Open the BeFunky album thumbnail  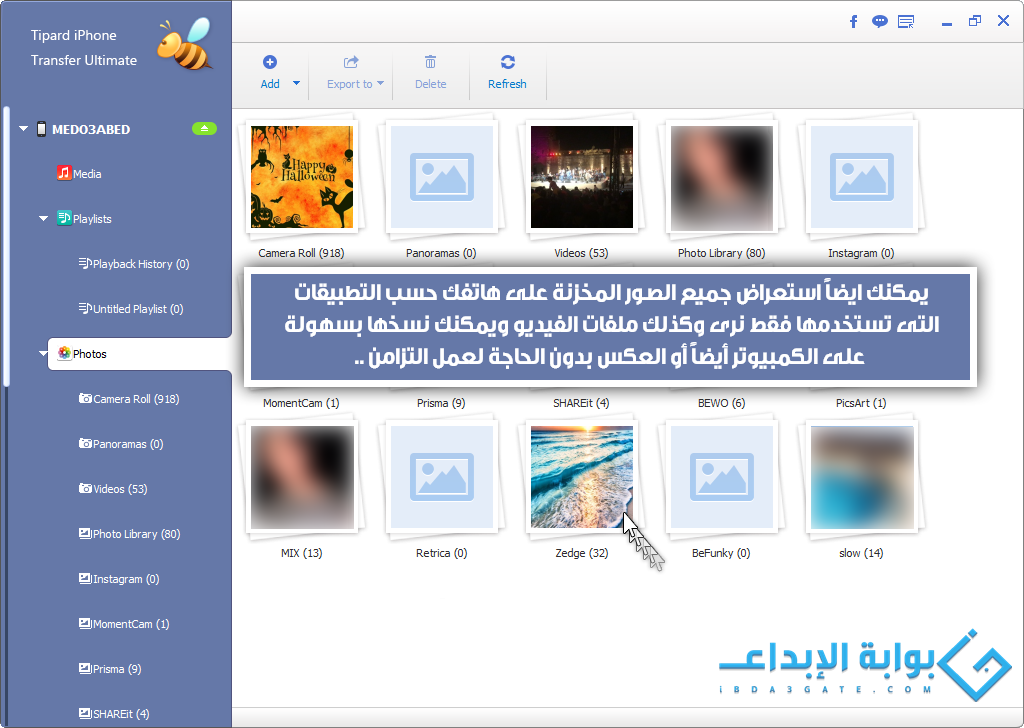click(722, 477)
